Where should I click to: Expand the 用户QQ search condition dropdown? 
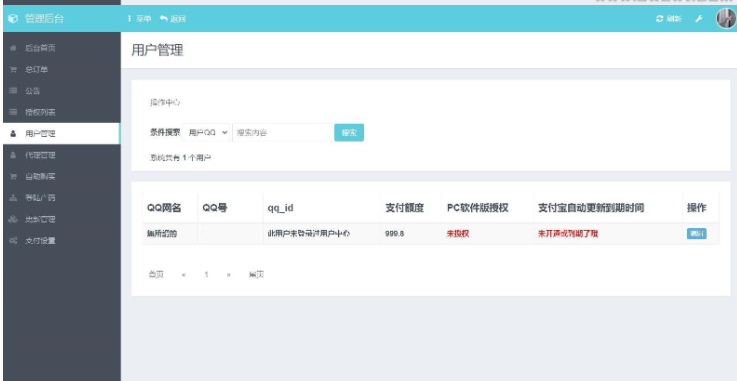pos(206,132)
